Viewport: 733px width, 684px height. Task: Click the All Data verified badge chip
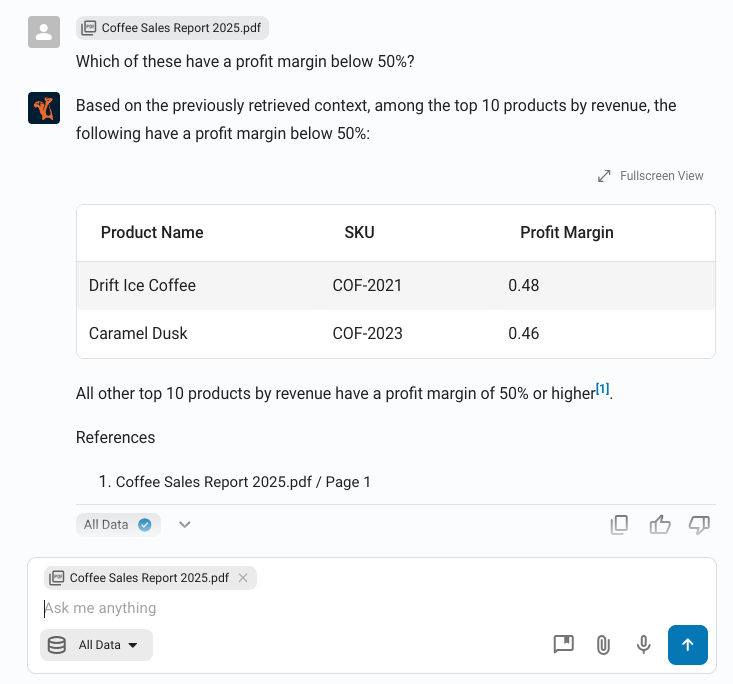click(x=118, y=524)
